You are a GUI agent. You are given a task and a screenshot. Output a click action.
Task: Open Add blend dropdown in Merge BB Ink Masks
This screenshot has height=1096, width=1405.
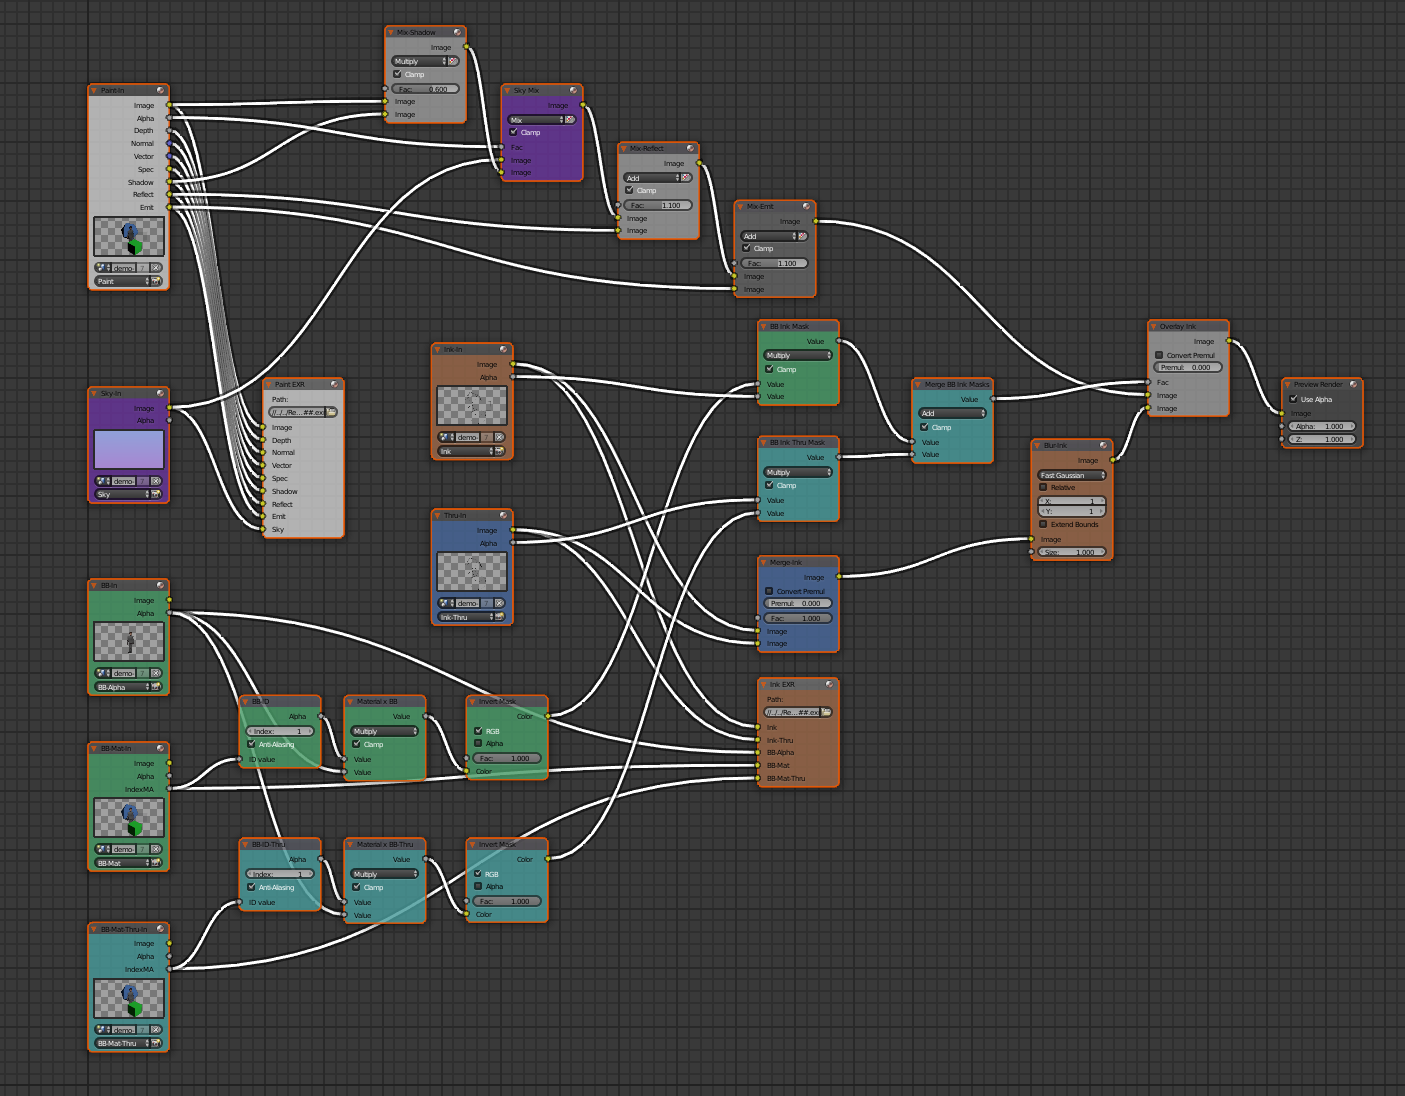click(x=952, y=413)
